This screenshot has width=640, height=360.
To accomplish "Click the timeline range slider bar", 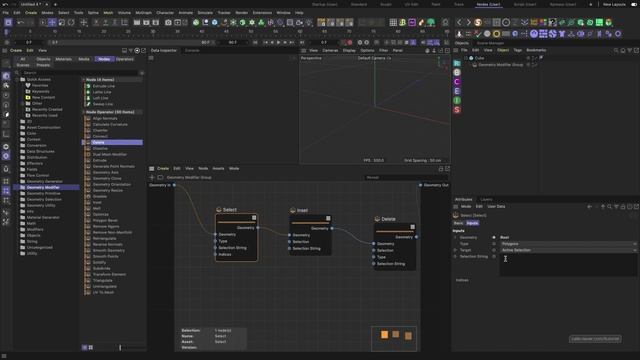I will pos(130,42).
